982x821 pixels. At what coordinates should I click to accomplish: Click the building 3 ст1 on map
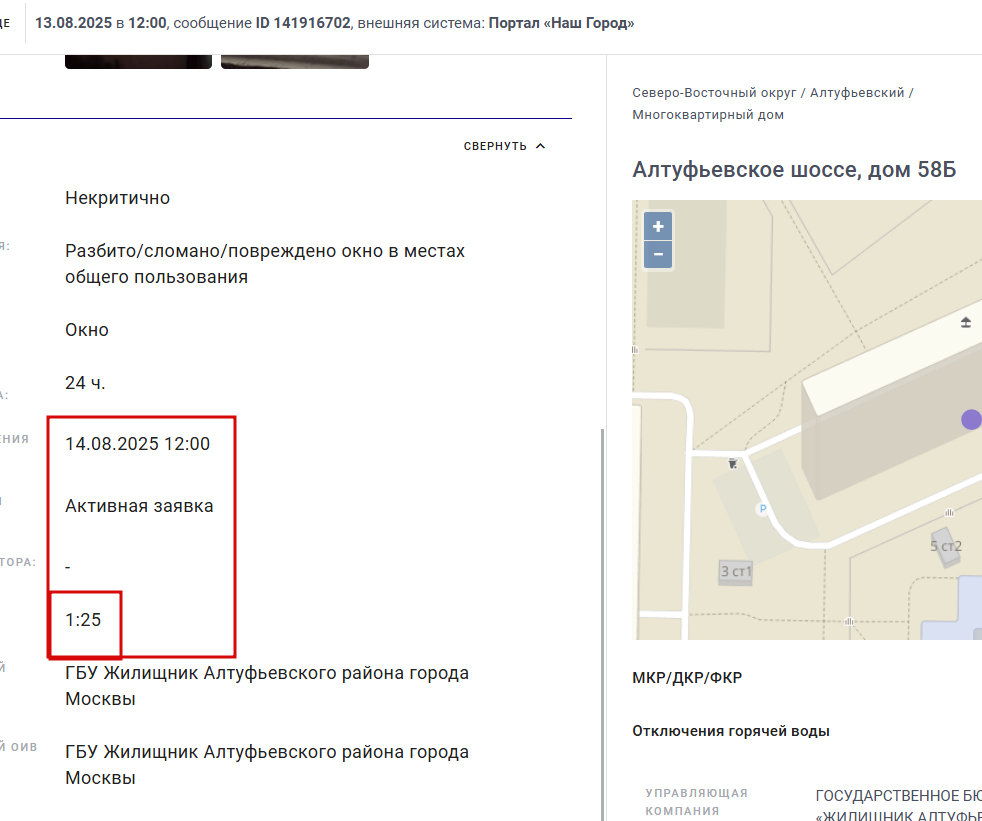tap(735, 572)
